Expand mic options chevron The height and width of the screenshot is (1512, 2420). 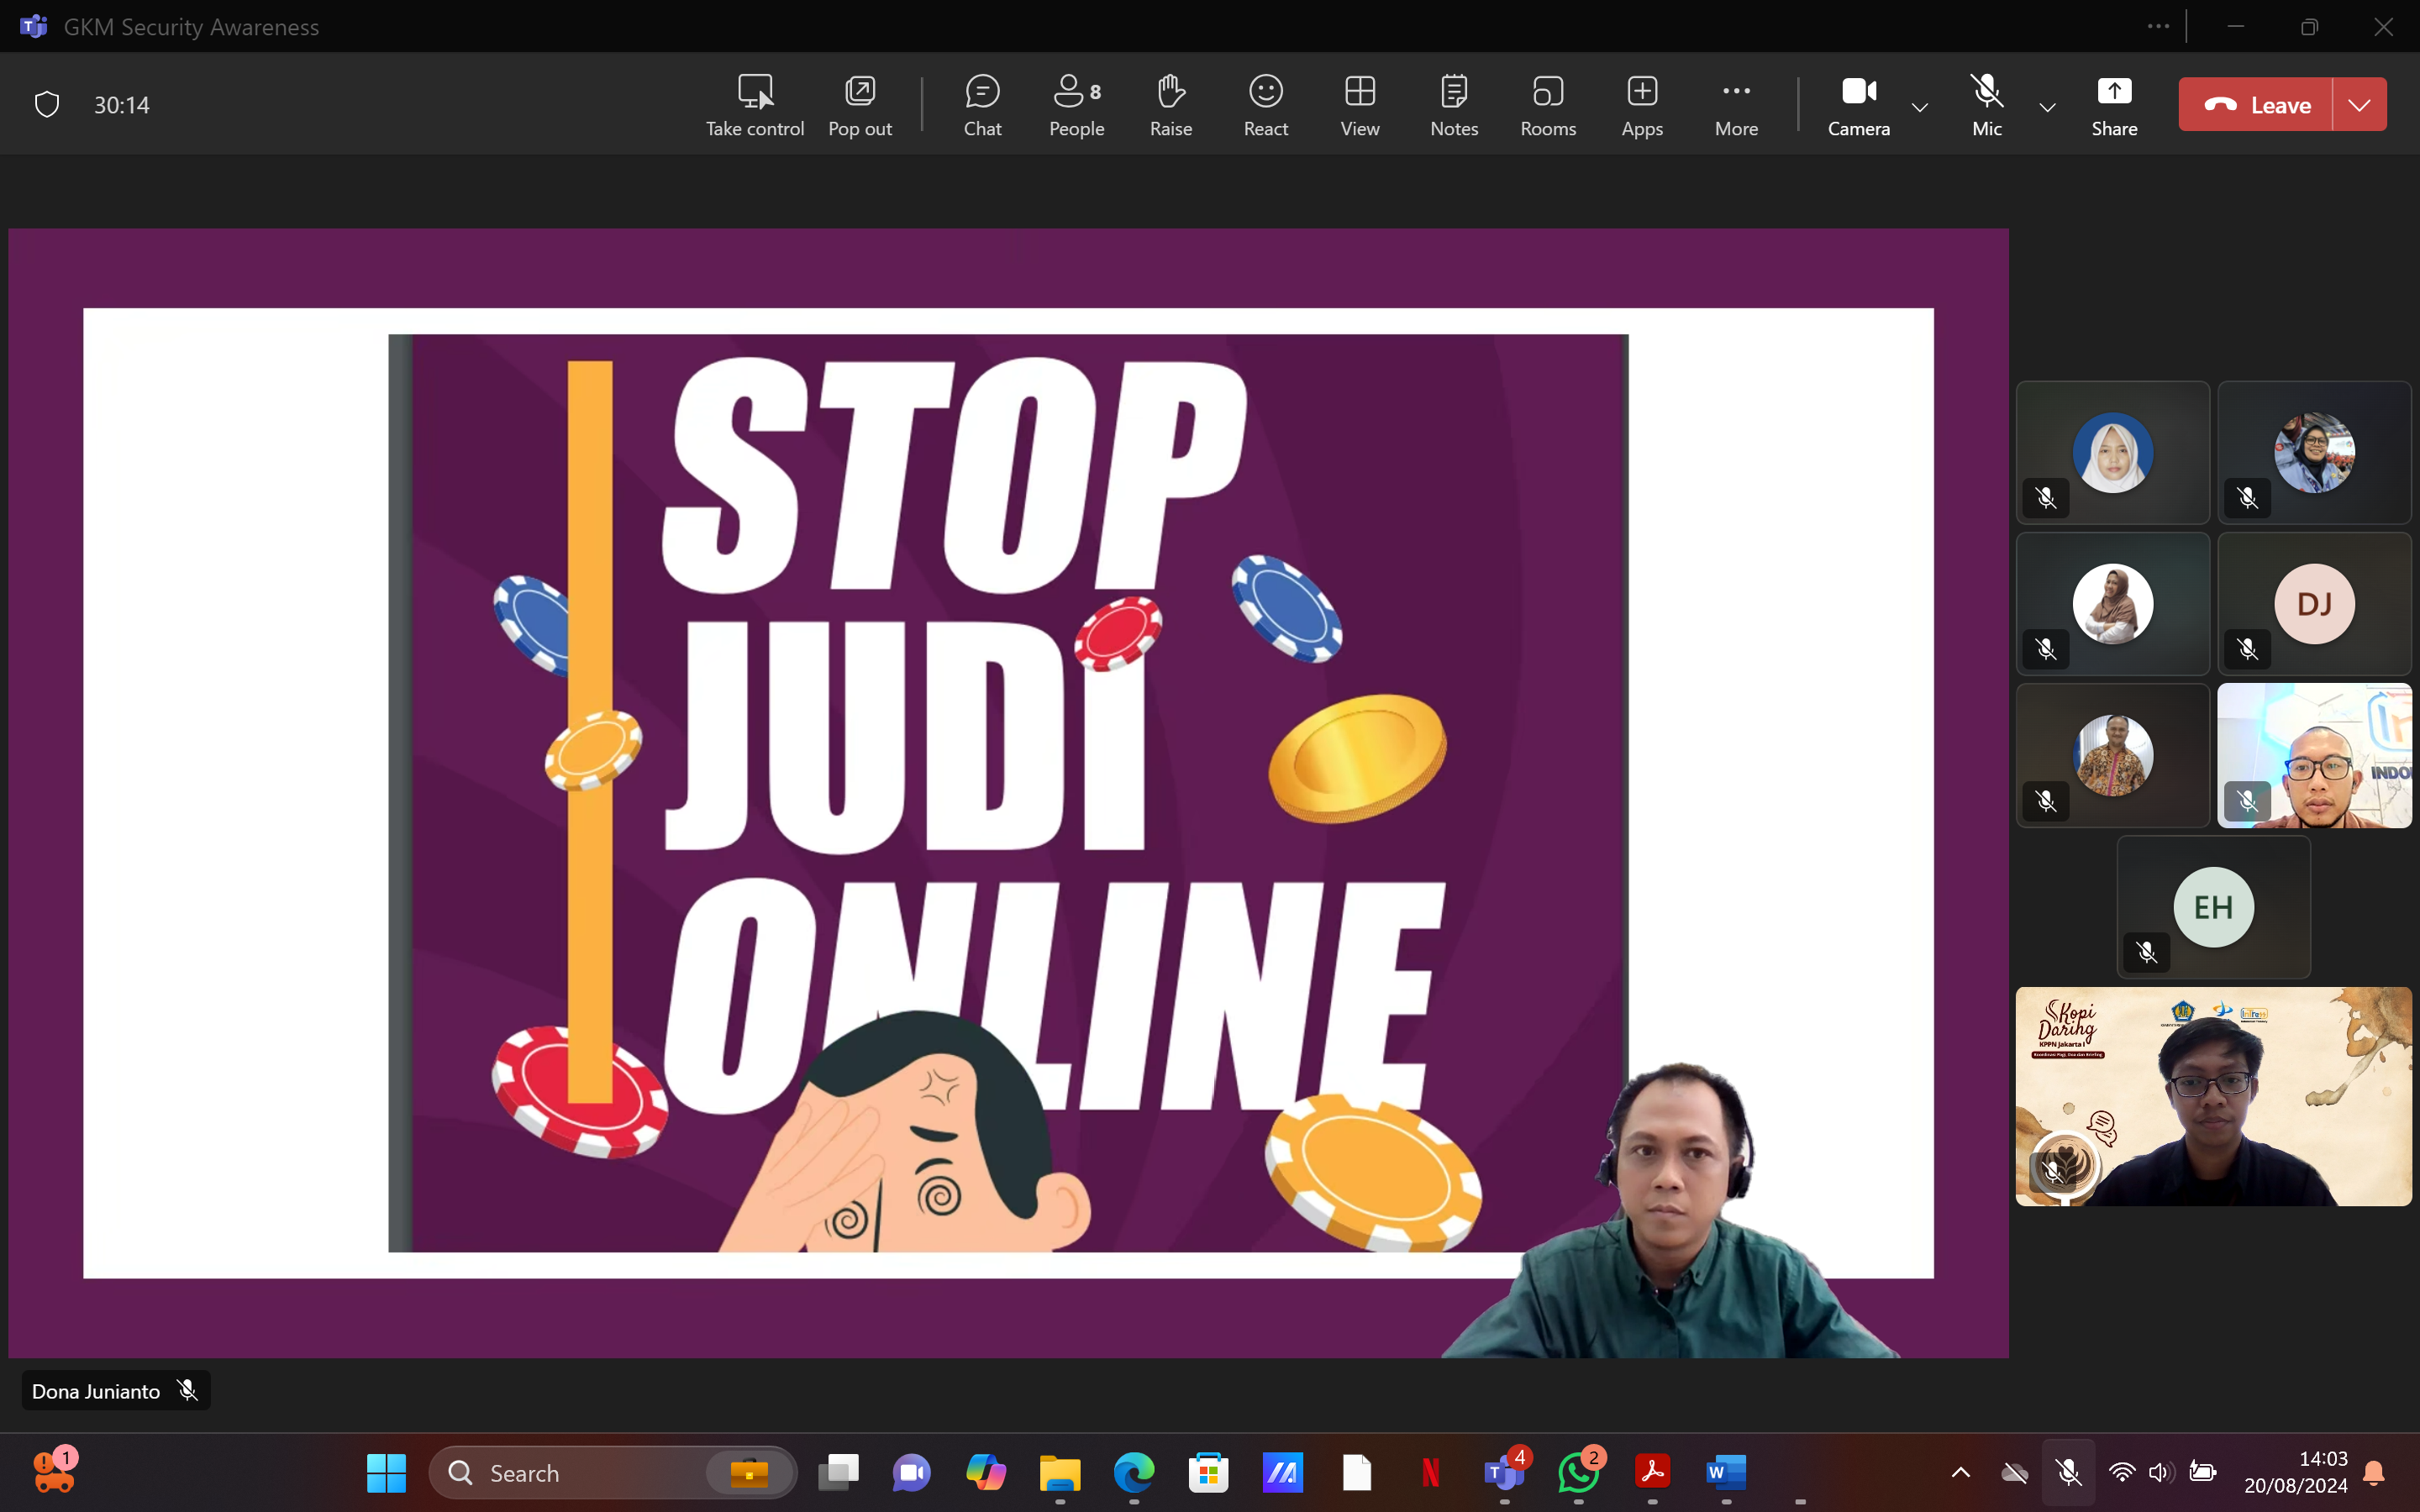click(2047, 106)
